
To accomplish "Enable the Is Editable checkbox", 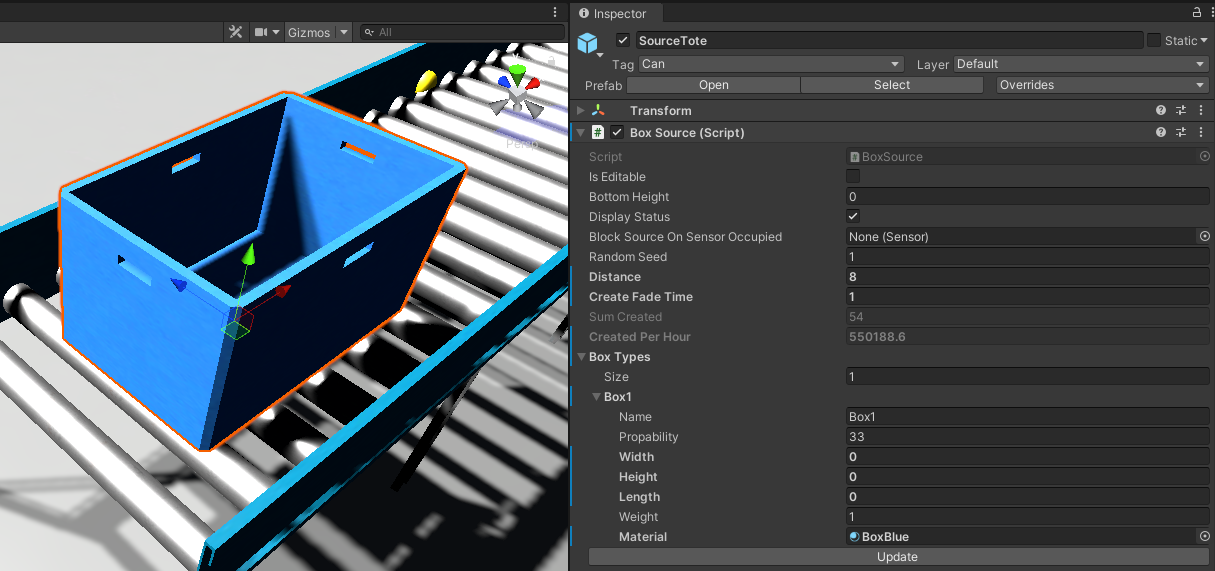I will (853, 177).
